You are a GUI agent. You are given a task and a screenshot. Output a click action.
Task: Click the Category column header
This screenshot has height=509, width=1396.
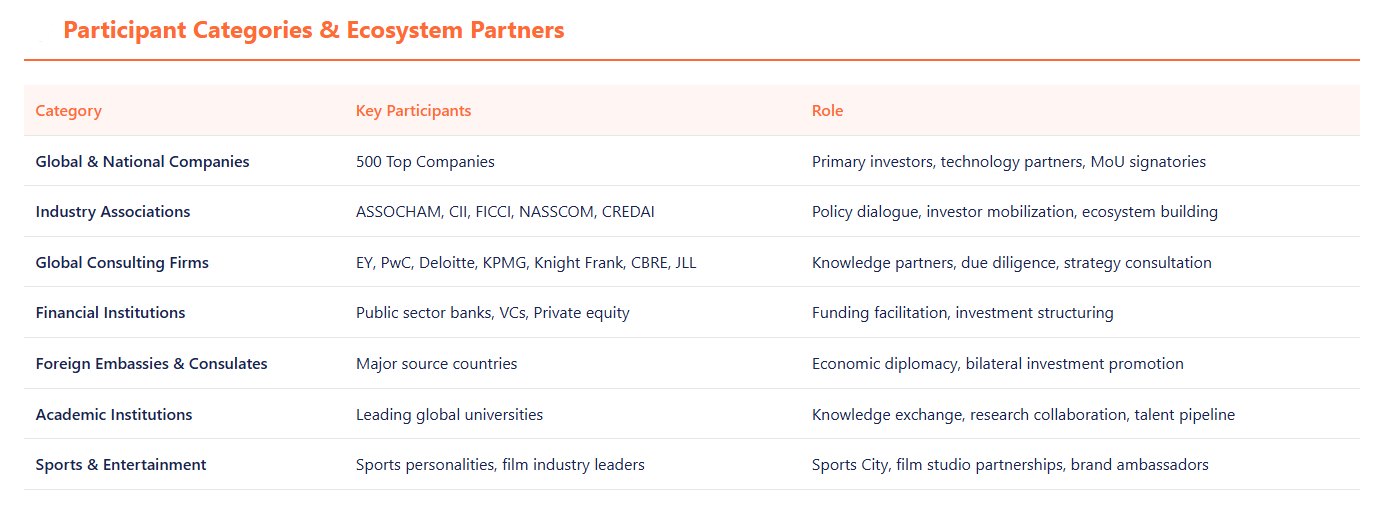click(68, 111)
